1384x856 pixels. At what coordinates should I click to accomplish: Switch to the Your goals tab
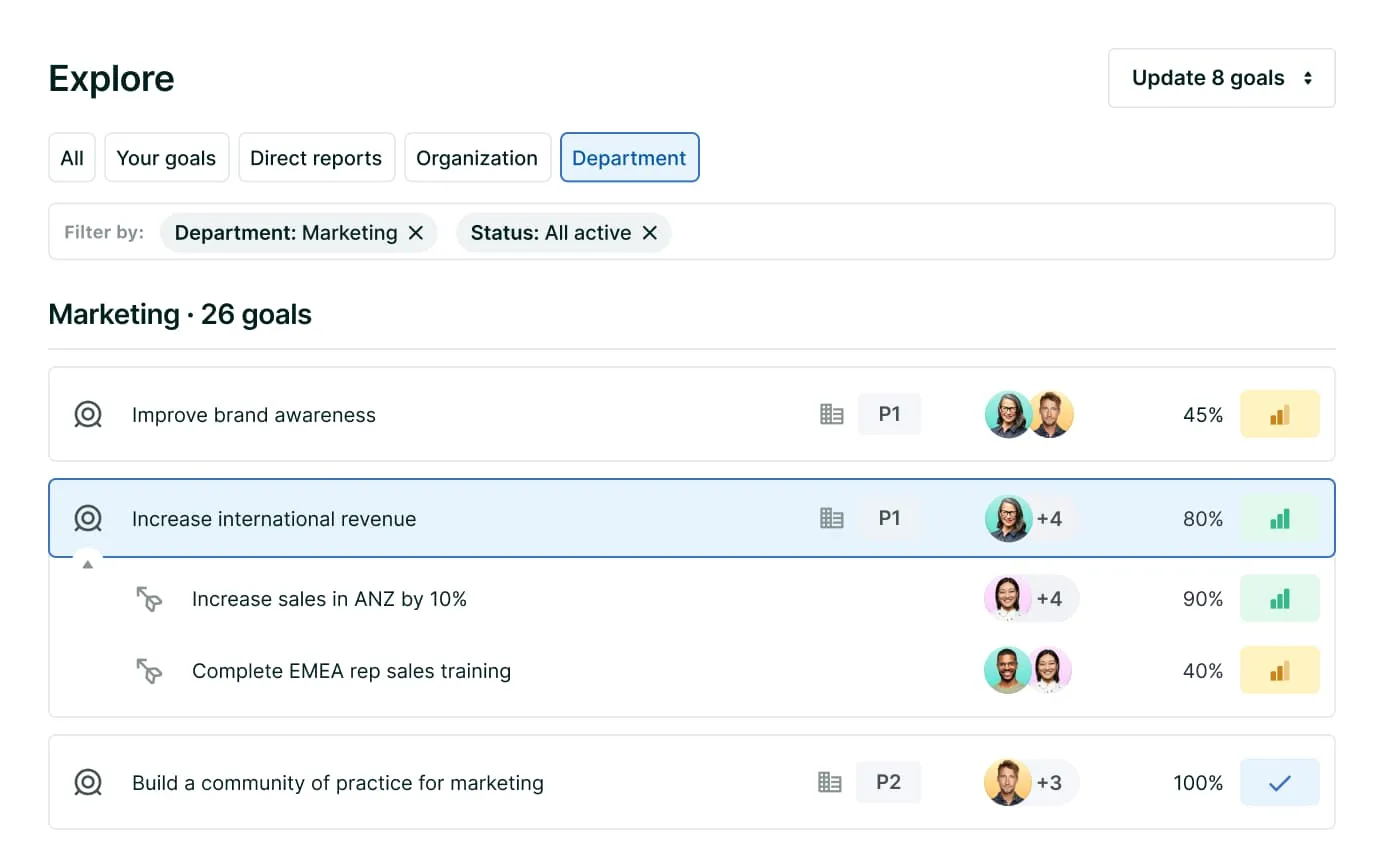166,158
